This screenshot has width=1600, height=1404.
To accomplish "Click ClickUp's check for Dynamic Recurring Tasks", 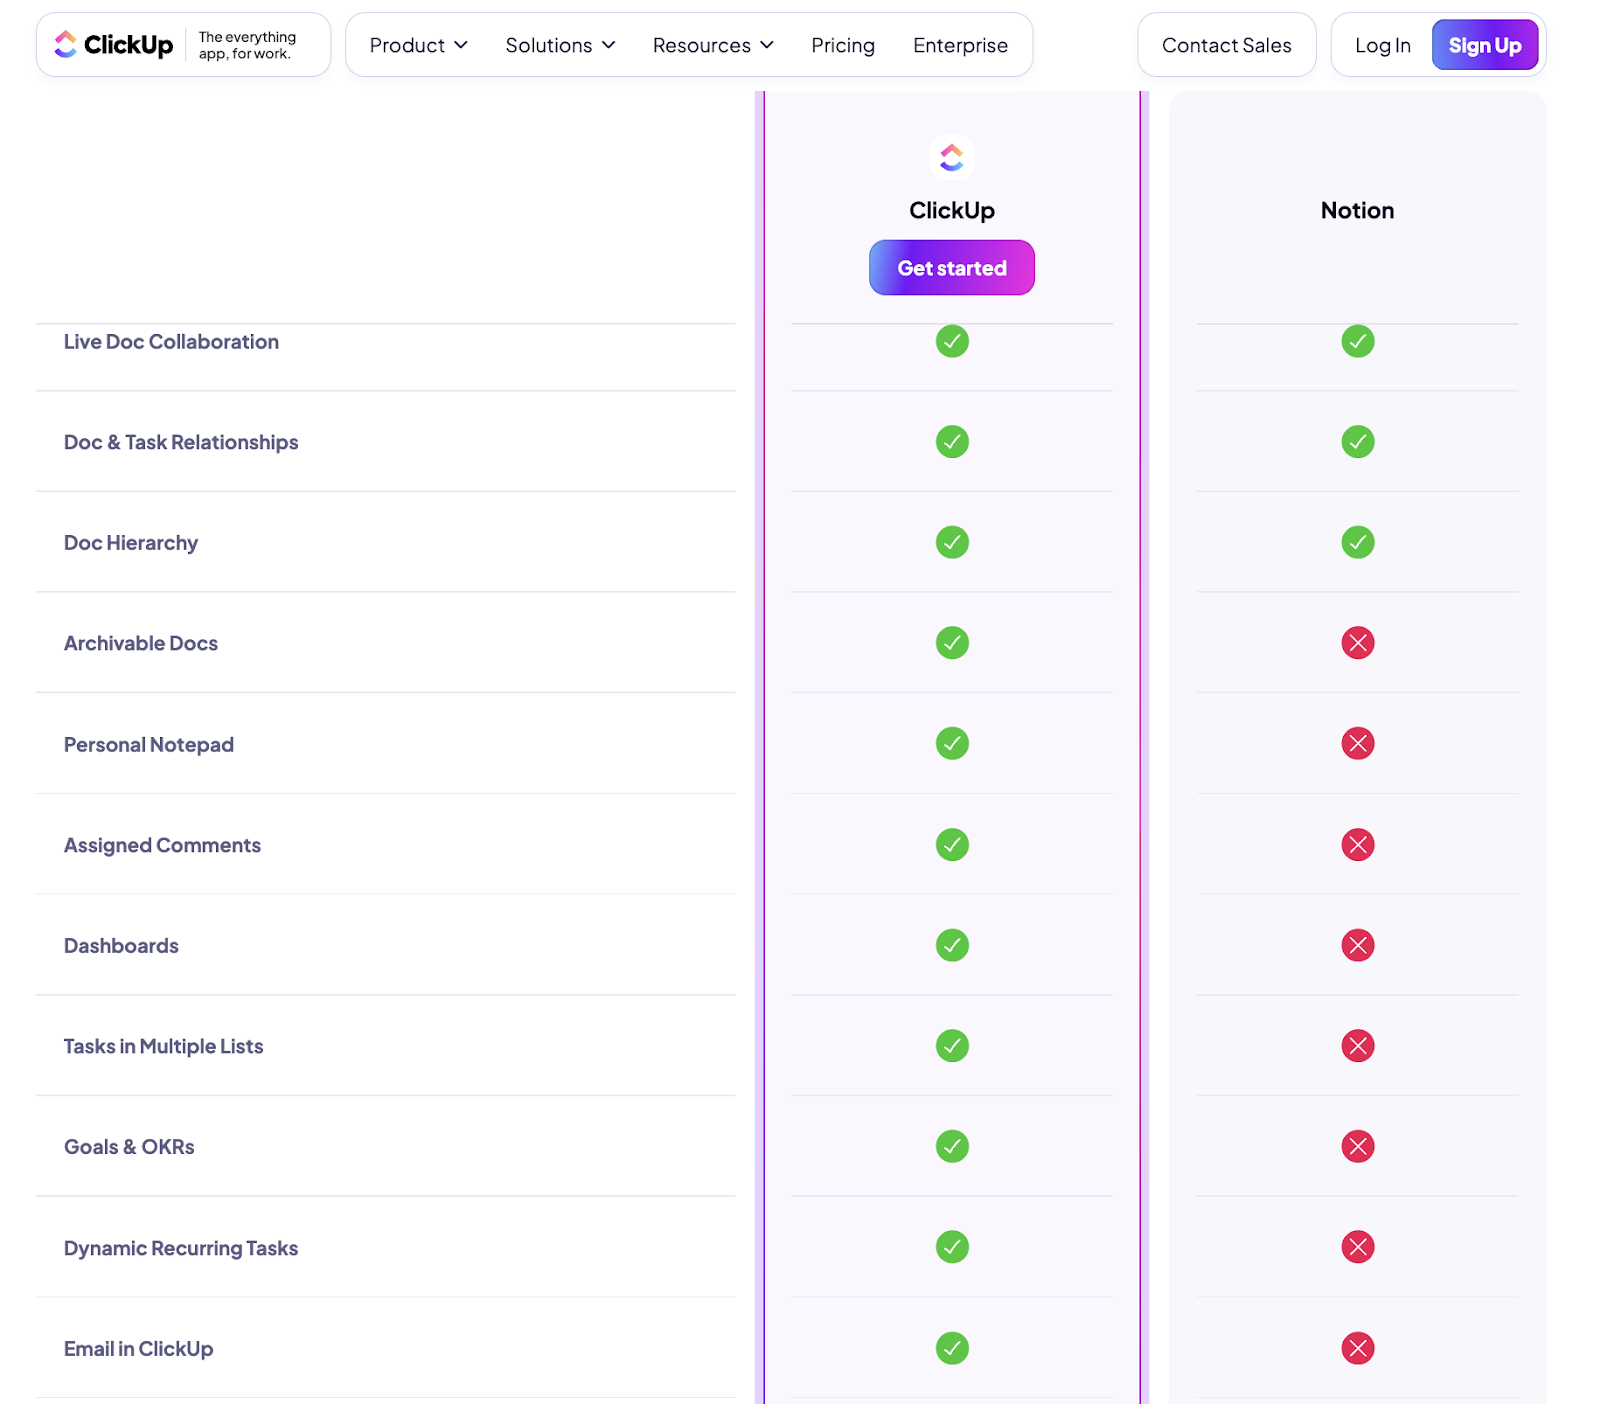I will pyautogui.click(x=952, y=1247).
